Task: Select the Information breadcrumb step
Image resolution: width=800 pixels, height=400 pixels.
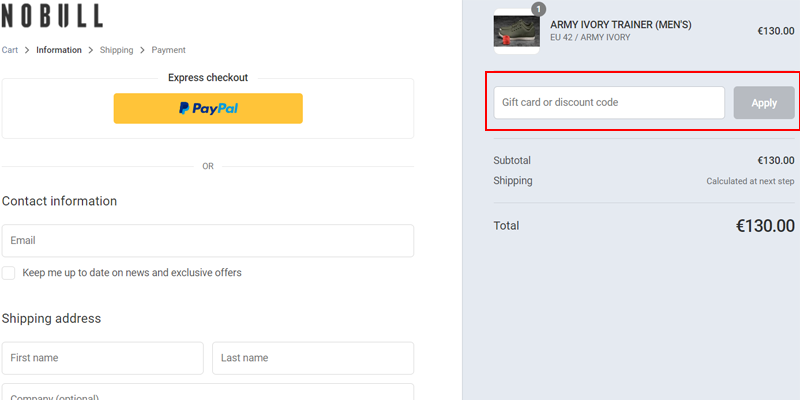Action: point(59,50)
